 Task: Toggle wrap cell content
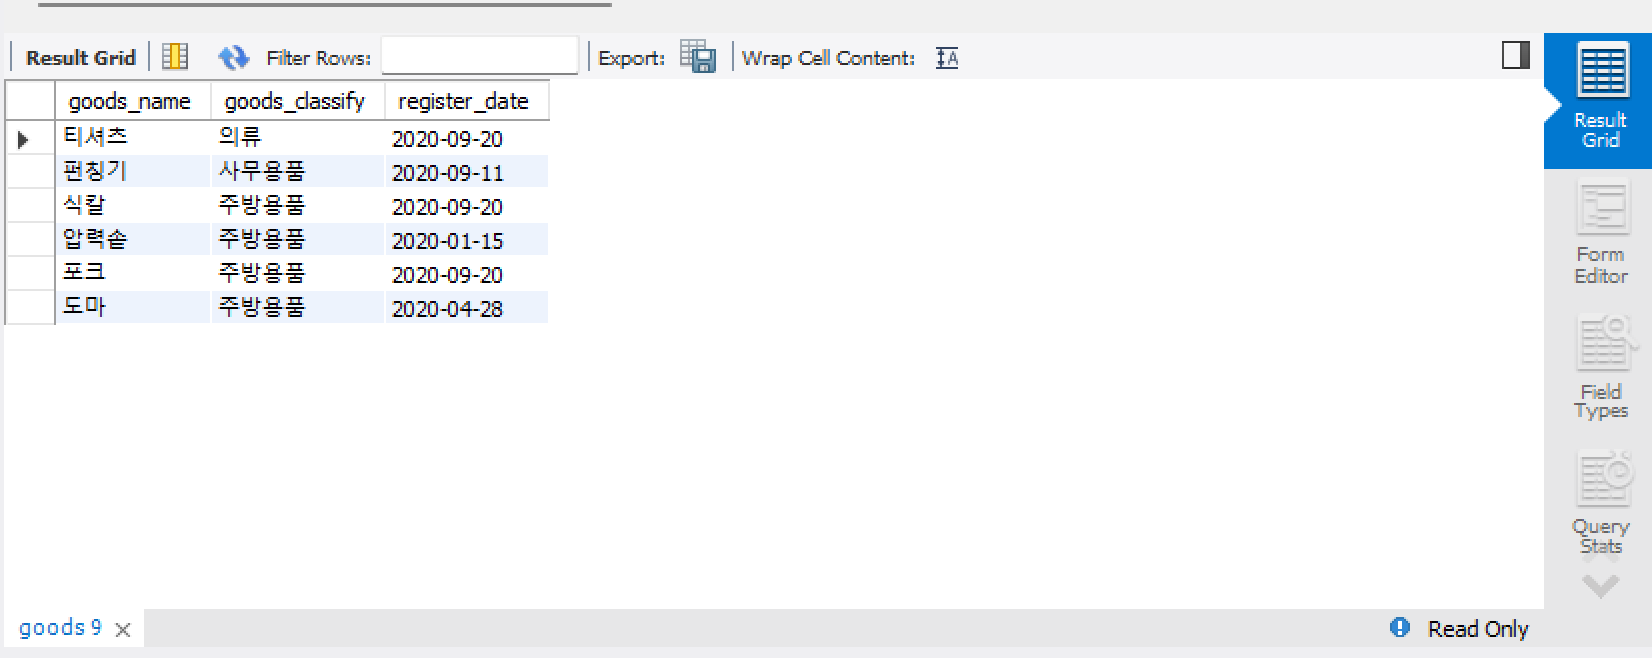click(947, 58)
